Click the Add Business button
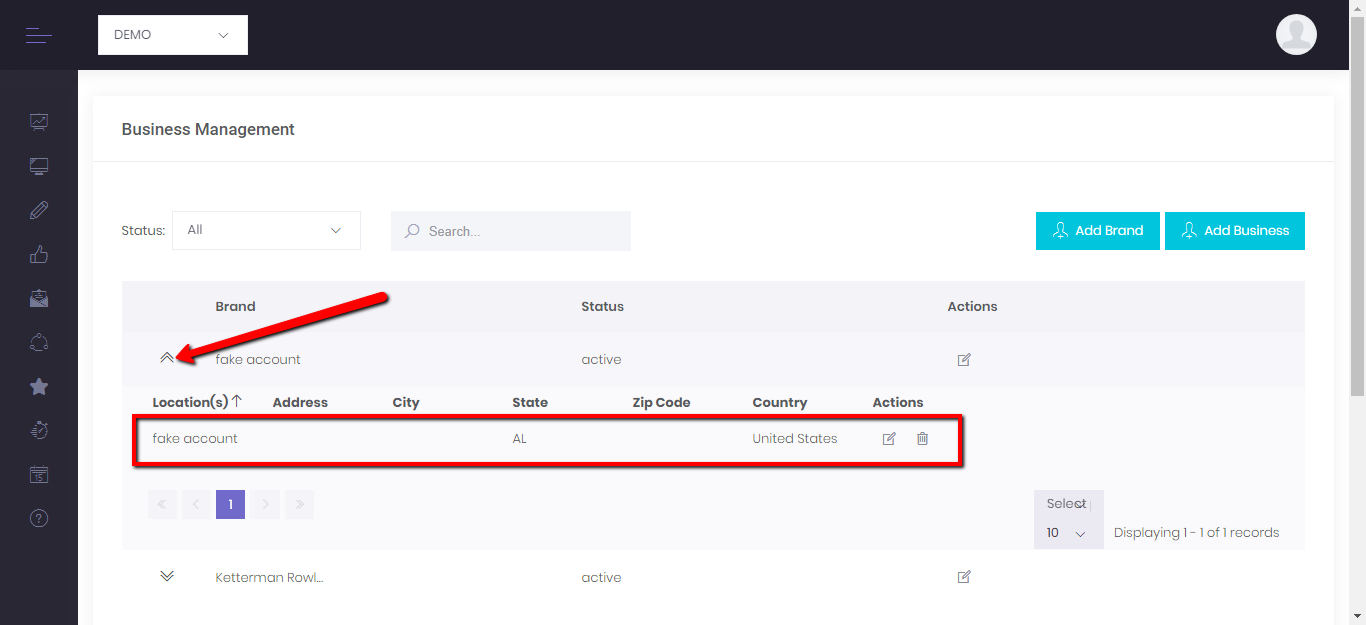 1234,230
